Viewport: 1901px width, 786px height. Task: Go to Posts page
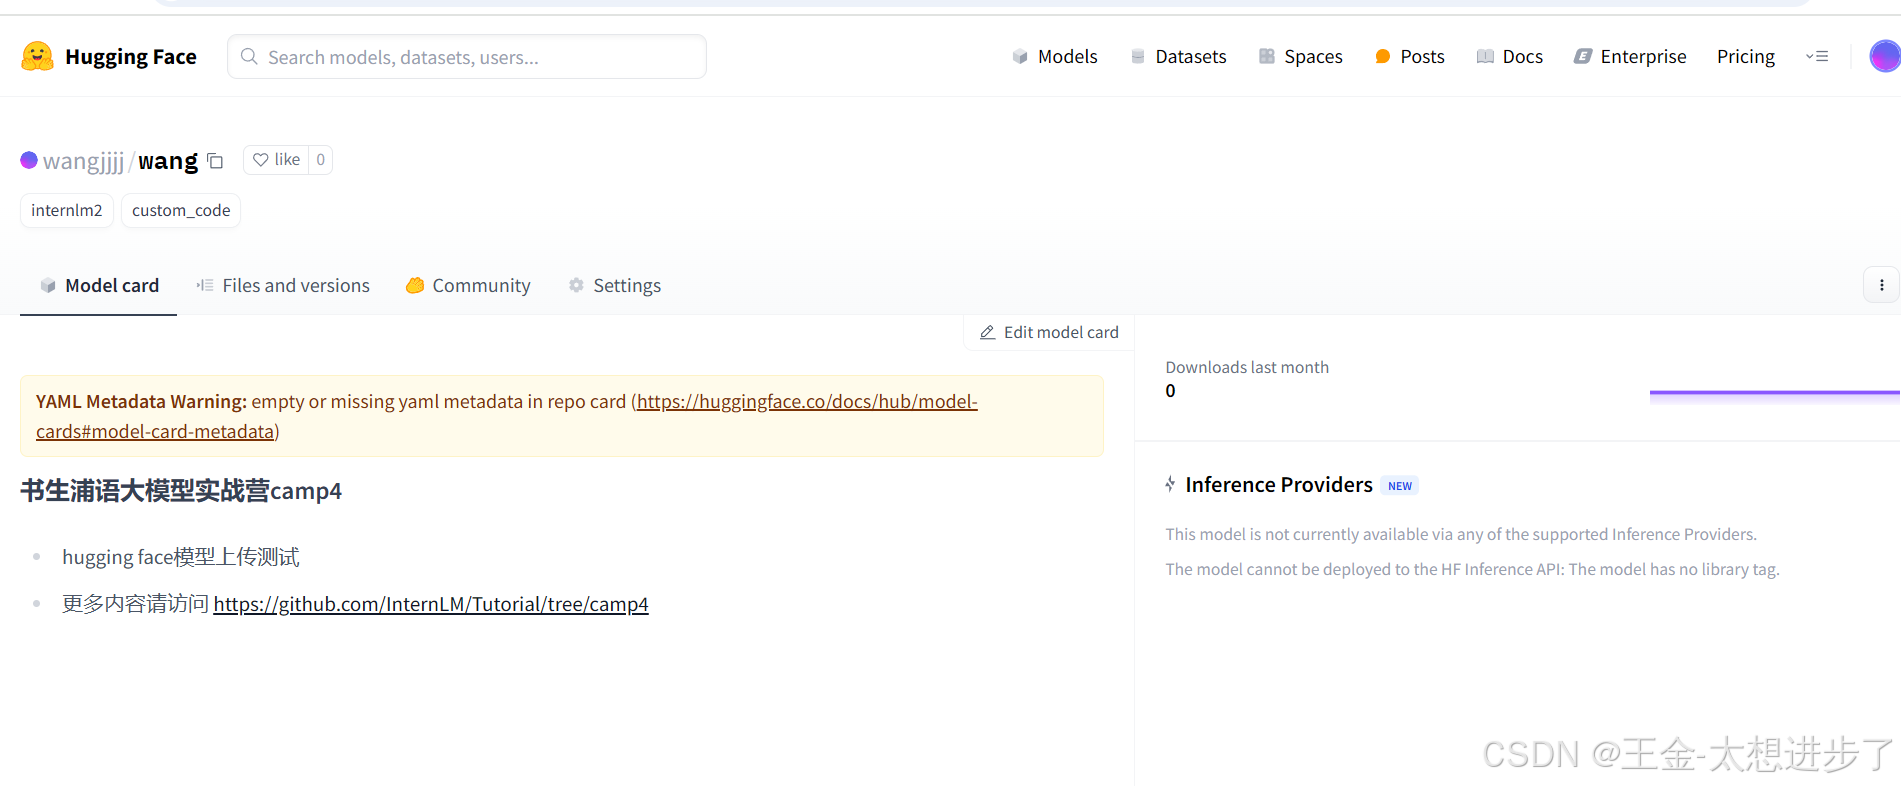(1410, 57)
